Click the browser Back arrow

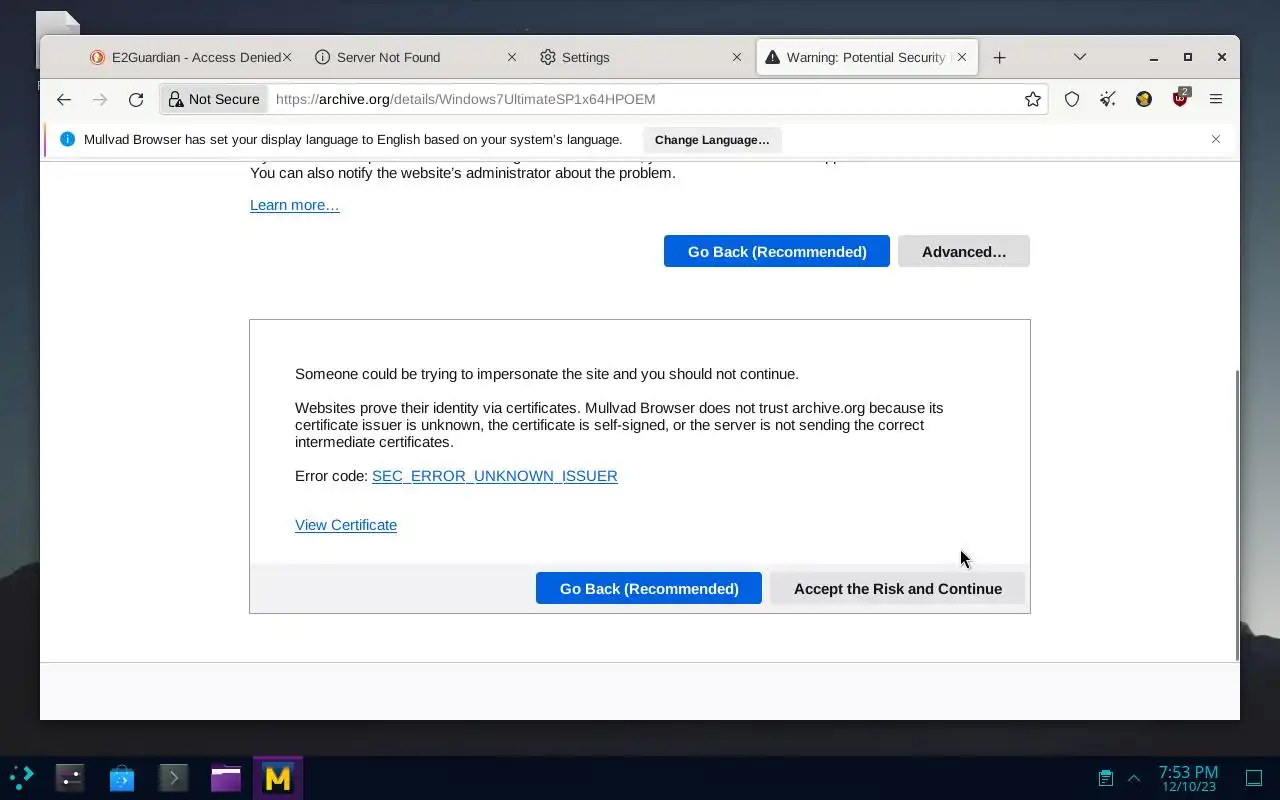(64, 99)
